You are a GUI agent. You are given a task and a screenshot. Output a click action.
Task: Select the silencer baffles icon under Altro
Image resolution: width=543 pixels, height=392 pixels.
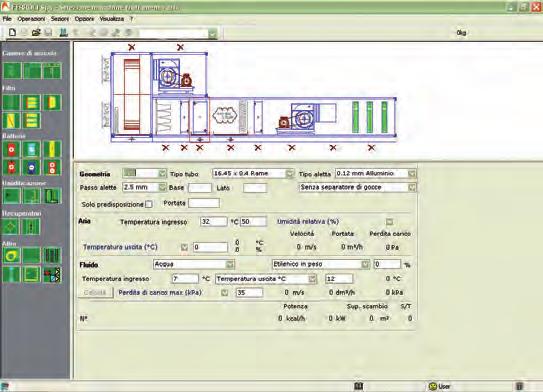(x=52, y=256)
